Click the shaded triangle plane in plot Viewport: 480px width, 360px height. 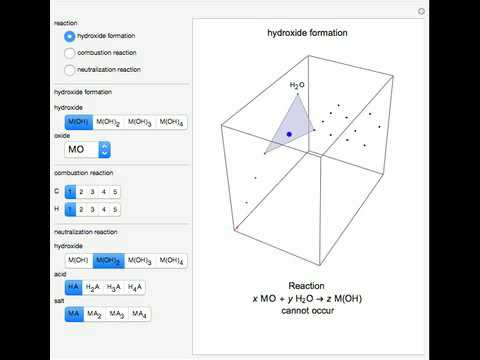(293, 123)
